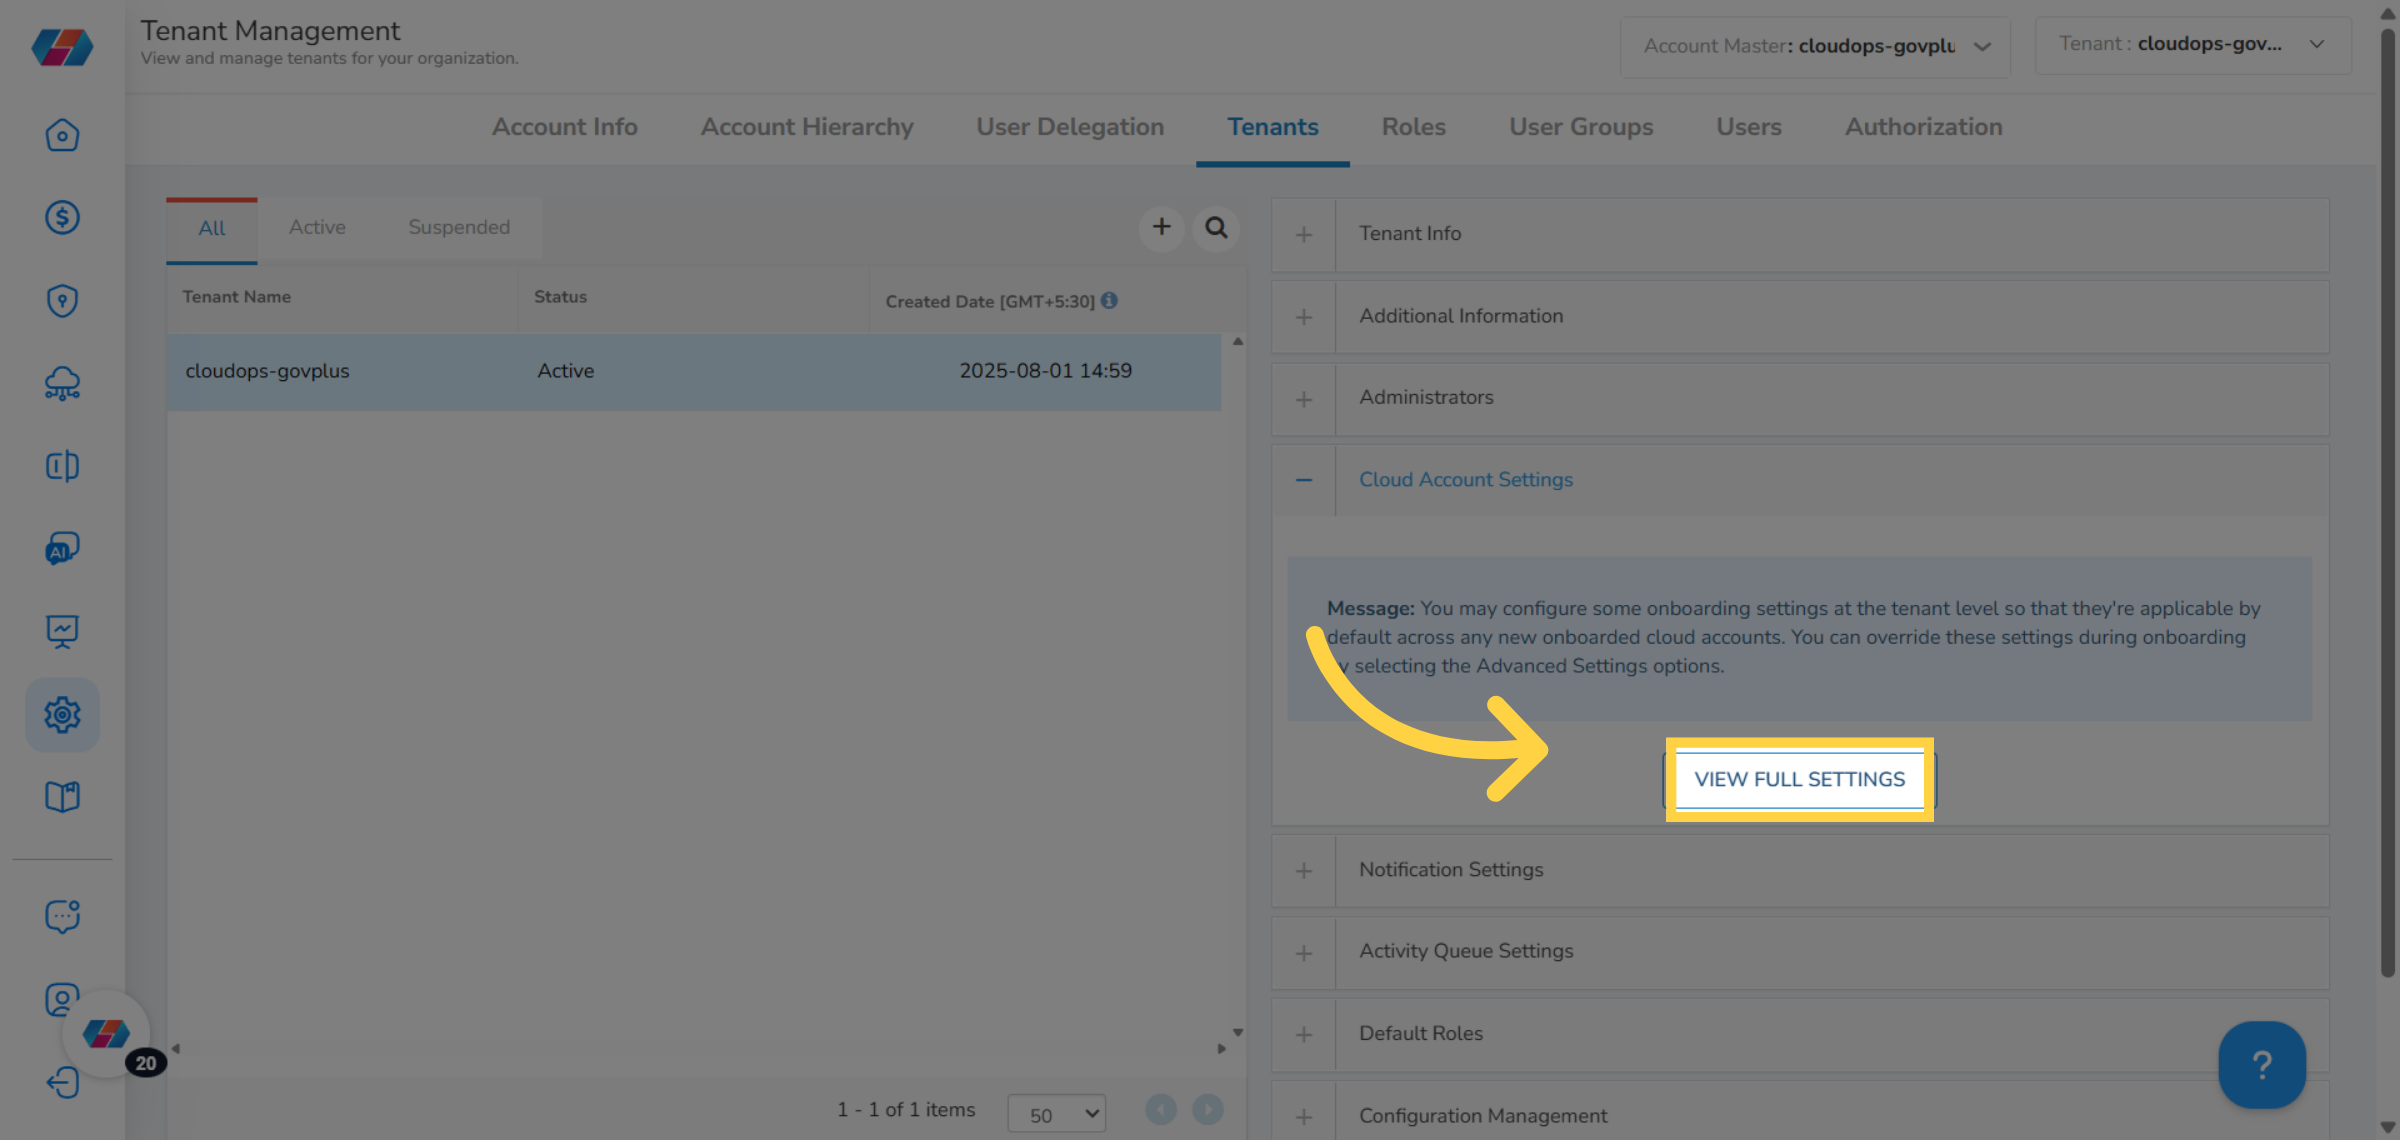Open the AI assistant icon

tap(62, 548)
